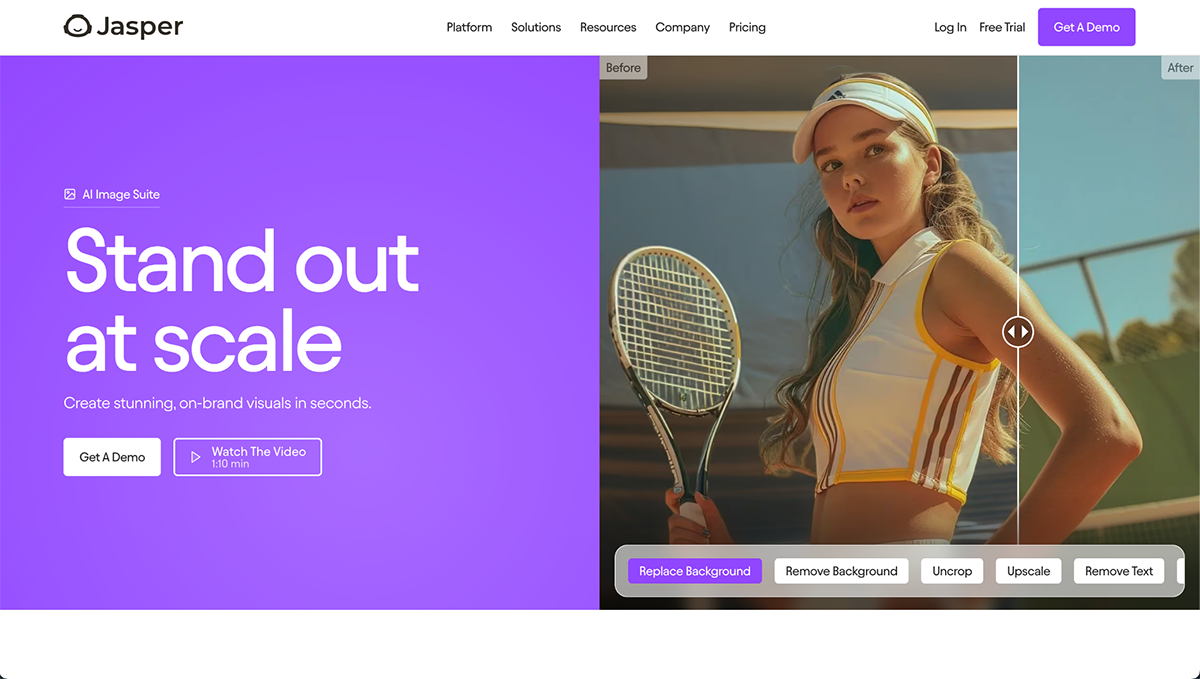1200x679 pixels.
Task: Click the purple Get A Demo header button
Action: pos(1087,27)
